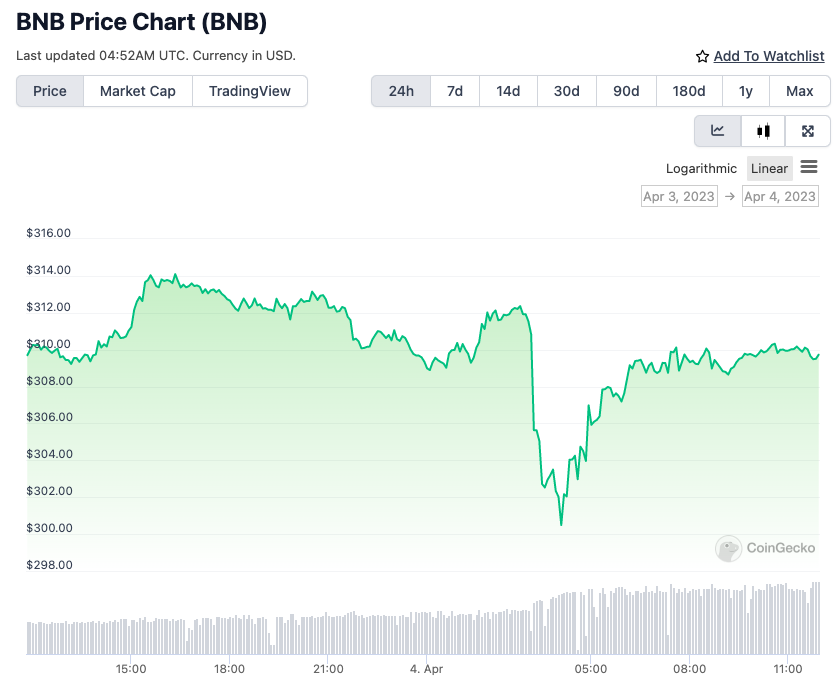Switch to the Market Cap tab
Image resolution: width=840 pixels, height=692 pixels.
click(x=138, y=91)
